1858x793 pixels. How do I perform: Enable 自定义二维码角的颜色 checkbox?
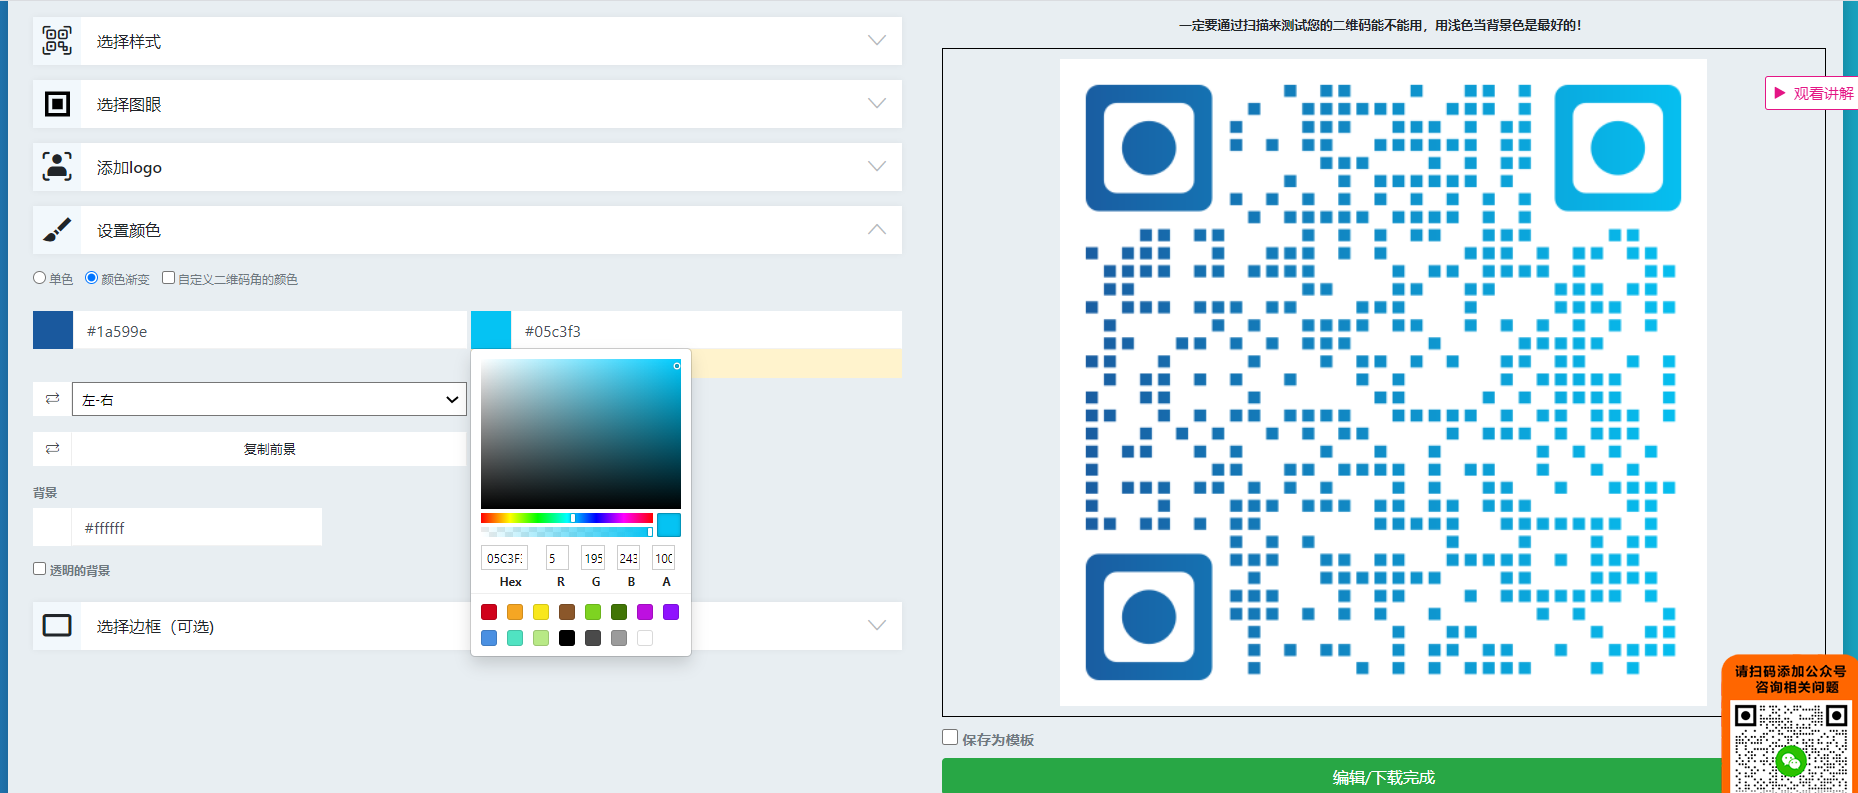pyautogui.click(x=168, y=278)
